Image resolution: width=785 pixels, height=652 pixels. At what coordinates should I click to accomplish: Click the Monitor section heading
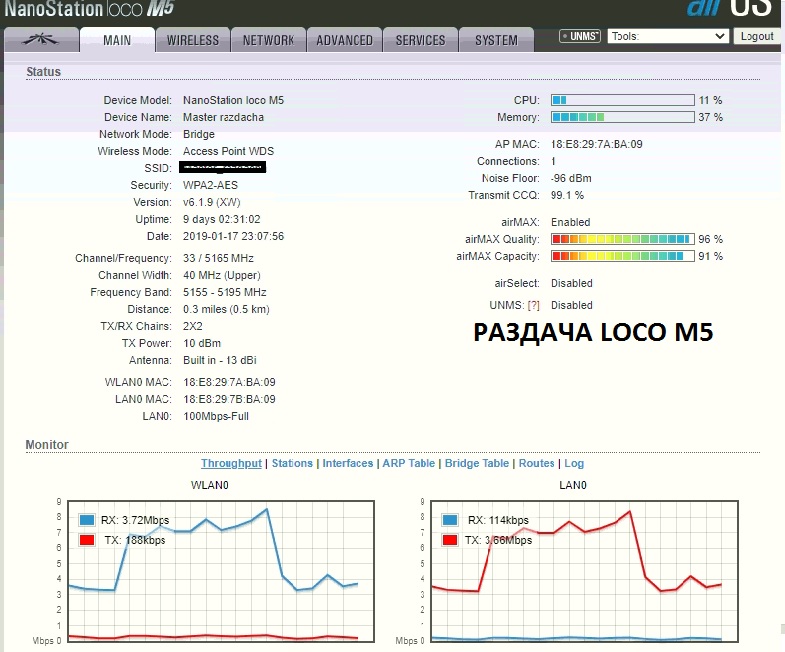click(x=47, y=445)
